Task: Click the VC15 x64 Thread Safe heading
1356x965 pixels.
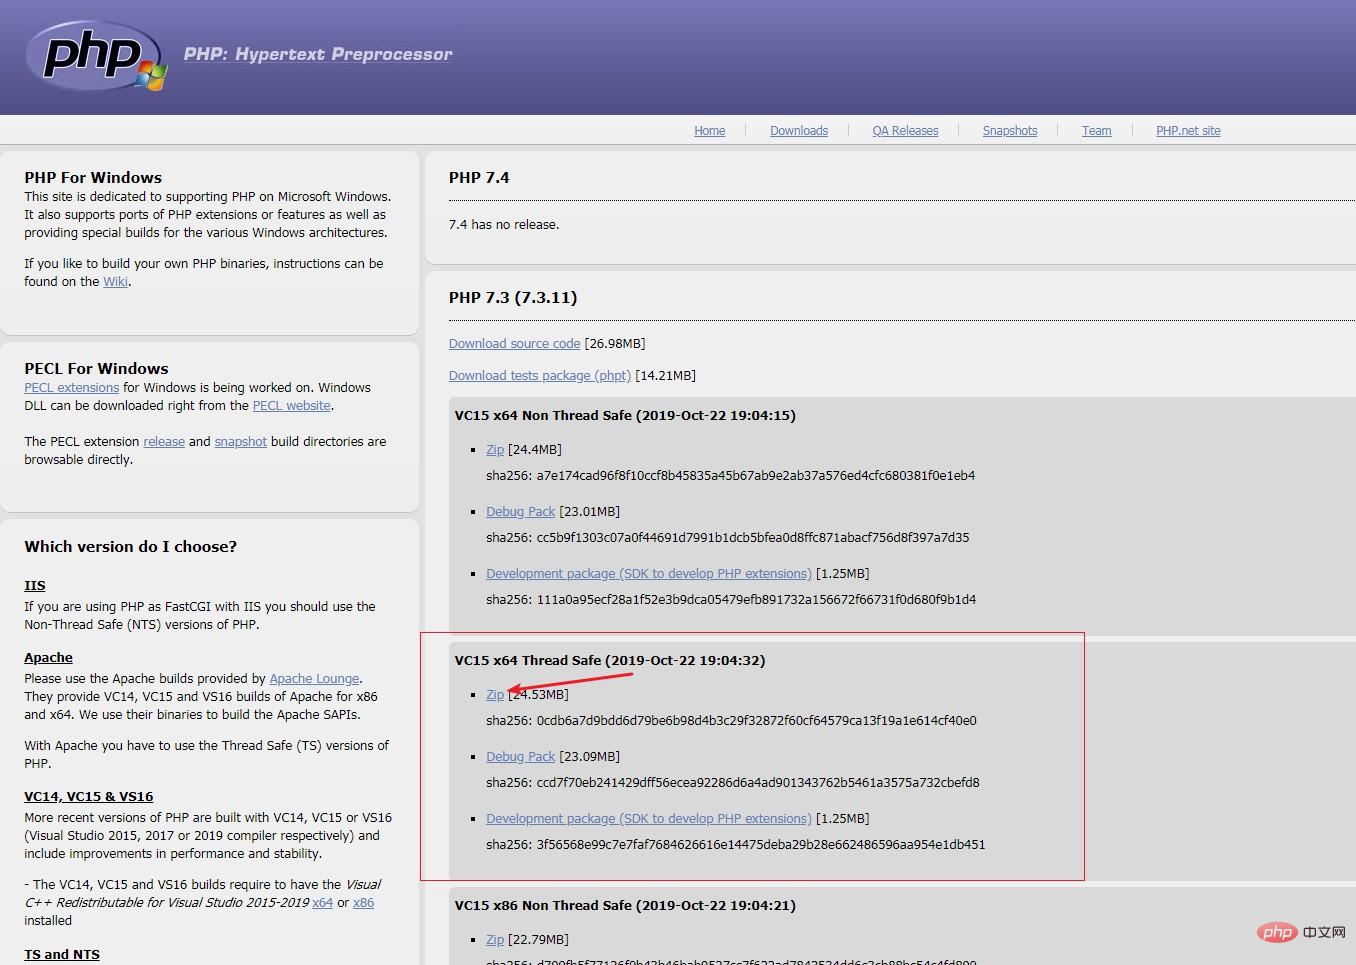Action: tap(610, 661)
